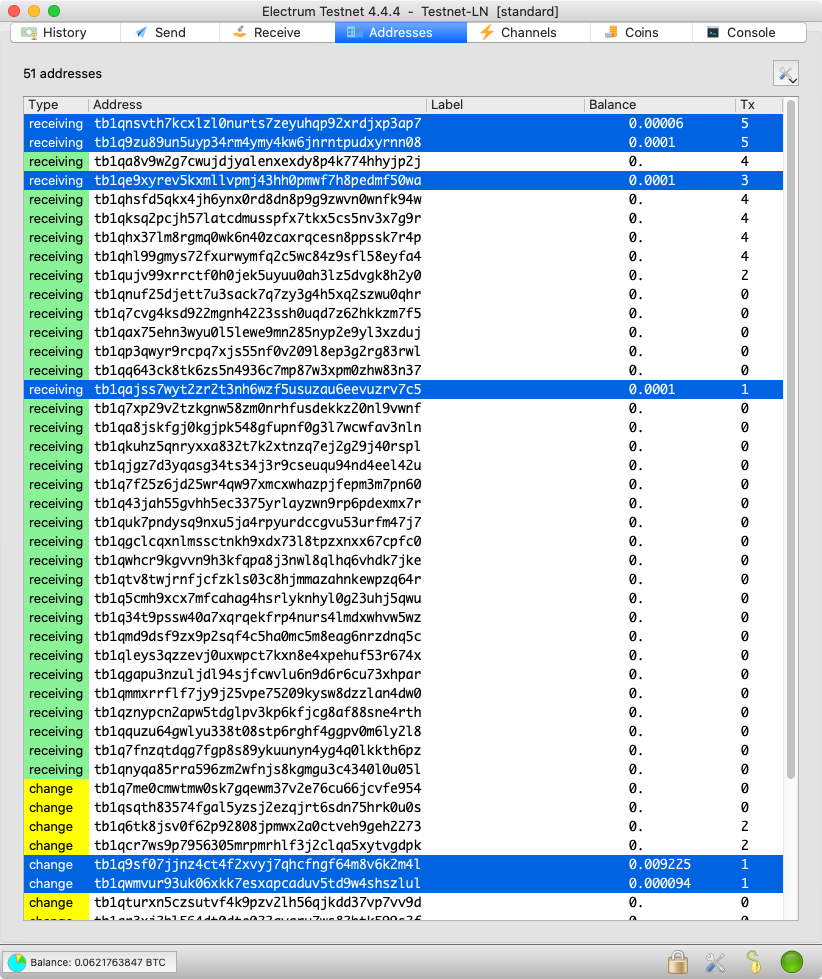The width and height of the screenshot is (822, 979).
Task: Select address tb1qa8jskfgj0kgjpk548gfupnf0g3l7wcwfav3nln
Action: [403, 428]
